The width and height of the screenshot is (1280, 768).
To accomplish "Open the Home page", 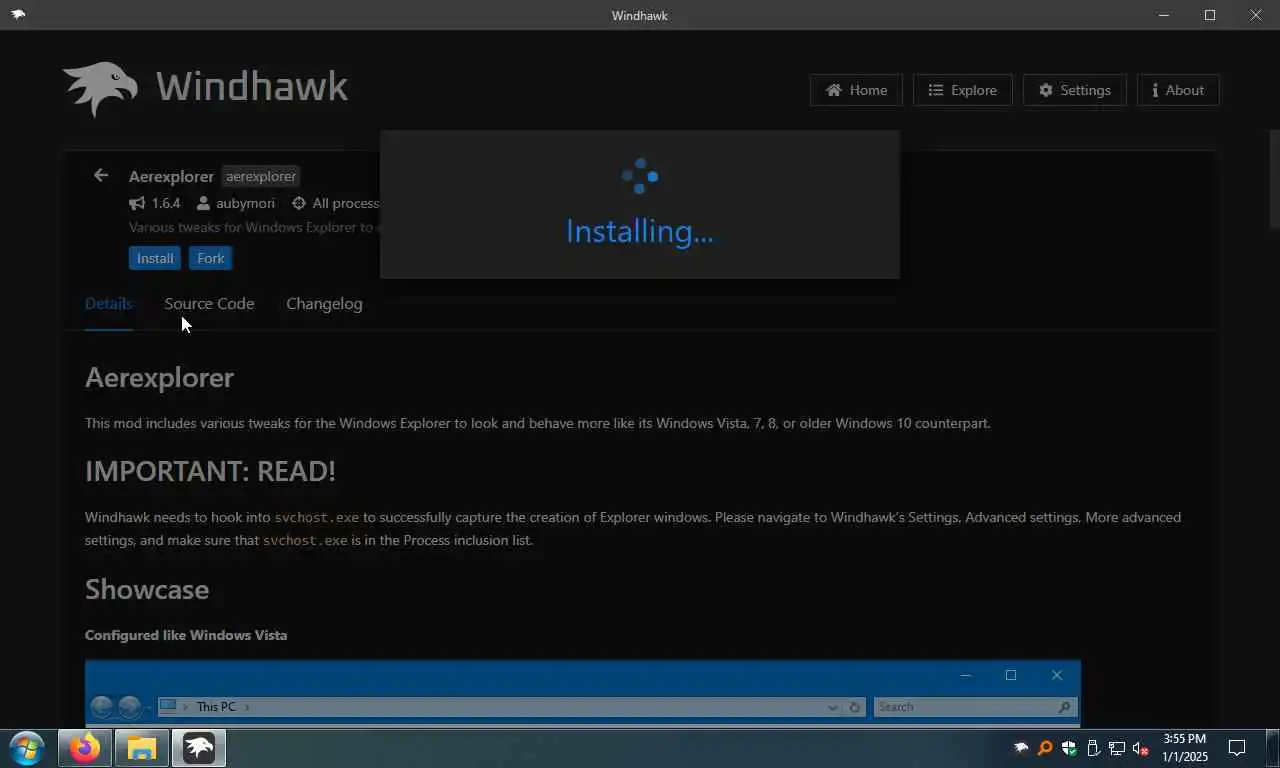I will 856,90.
